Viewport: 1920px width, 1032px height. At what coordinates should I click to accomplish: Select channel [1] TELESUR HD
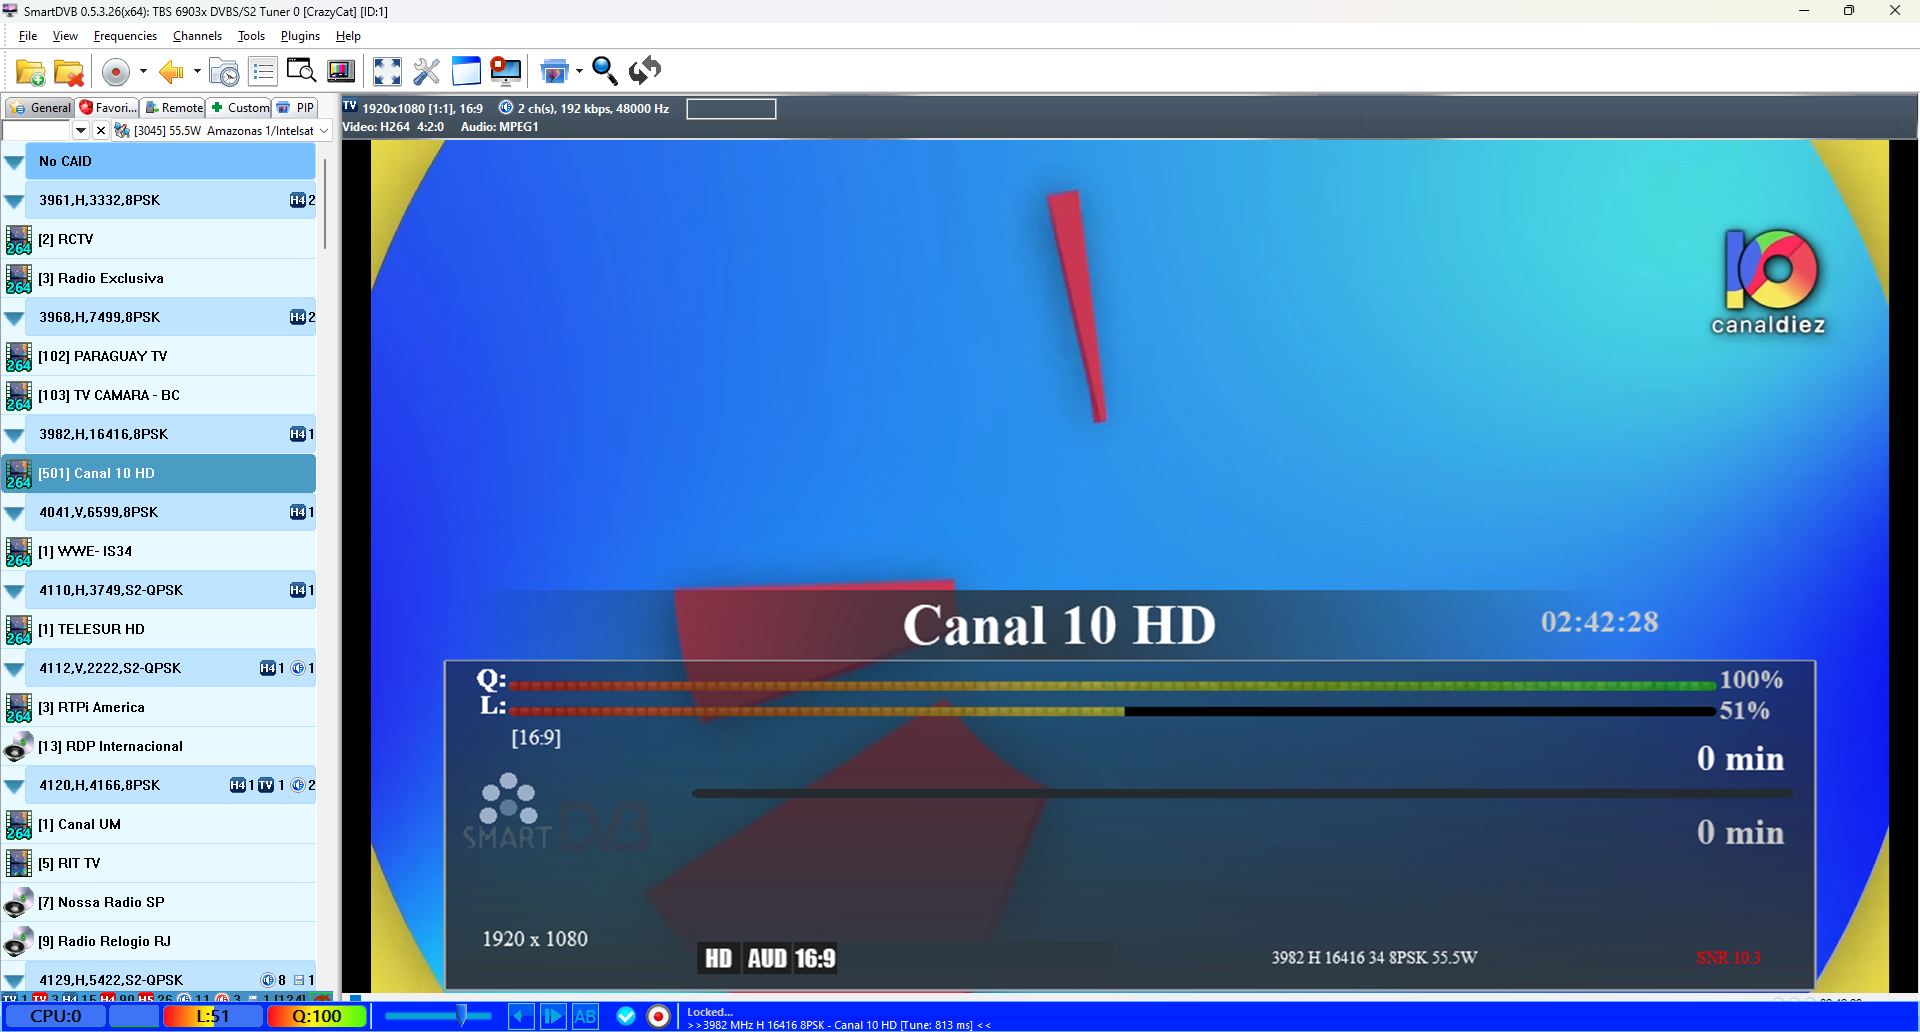(x=160, y=630)
